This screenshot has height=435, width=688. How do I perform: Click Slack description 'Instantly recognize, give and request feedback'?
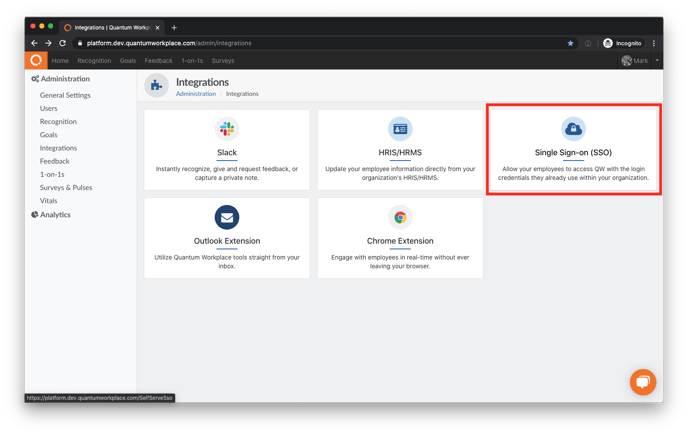coord(227,173)
